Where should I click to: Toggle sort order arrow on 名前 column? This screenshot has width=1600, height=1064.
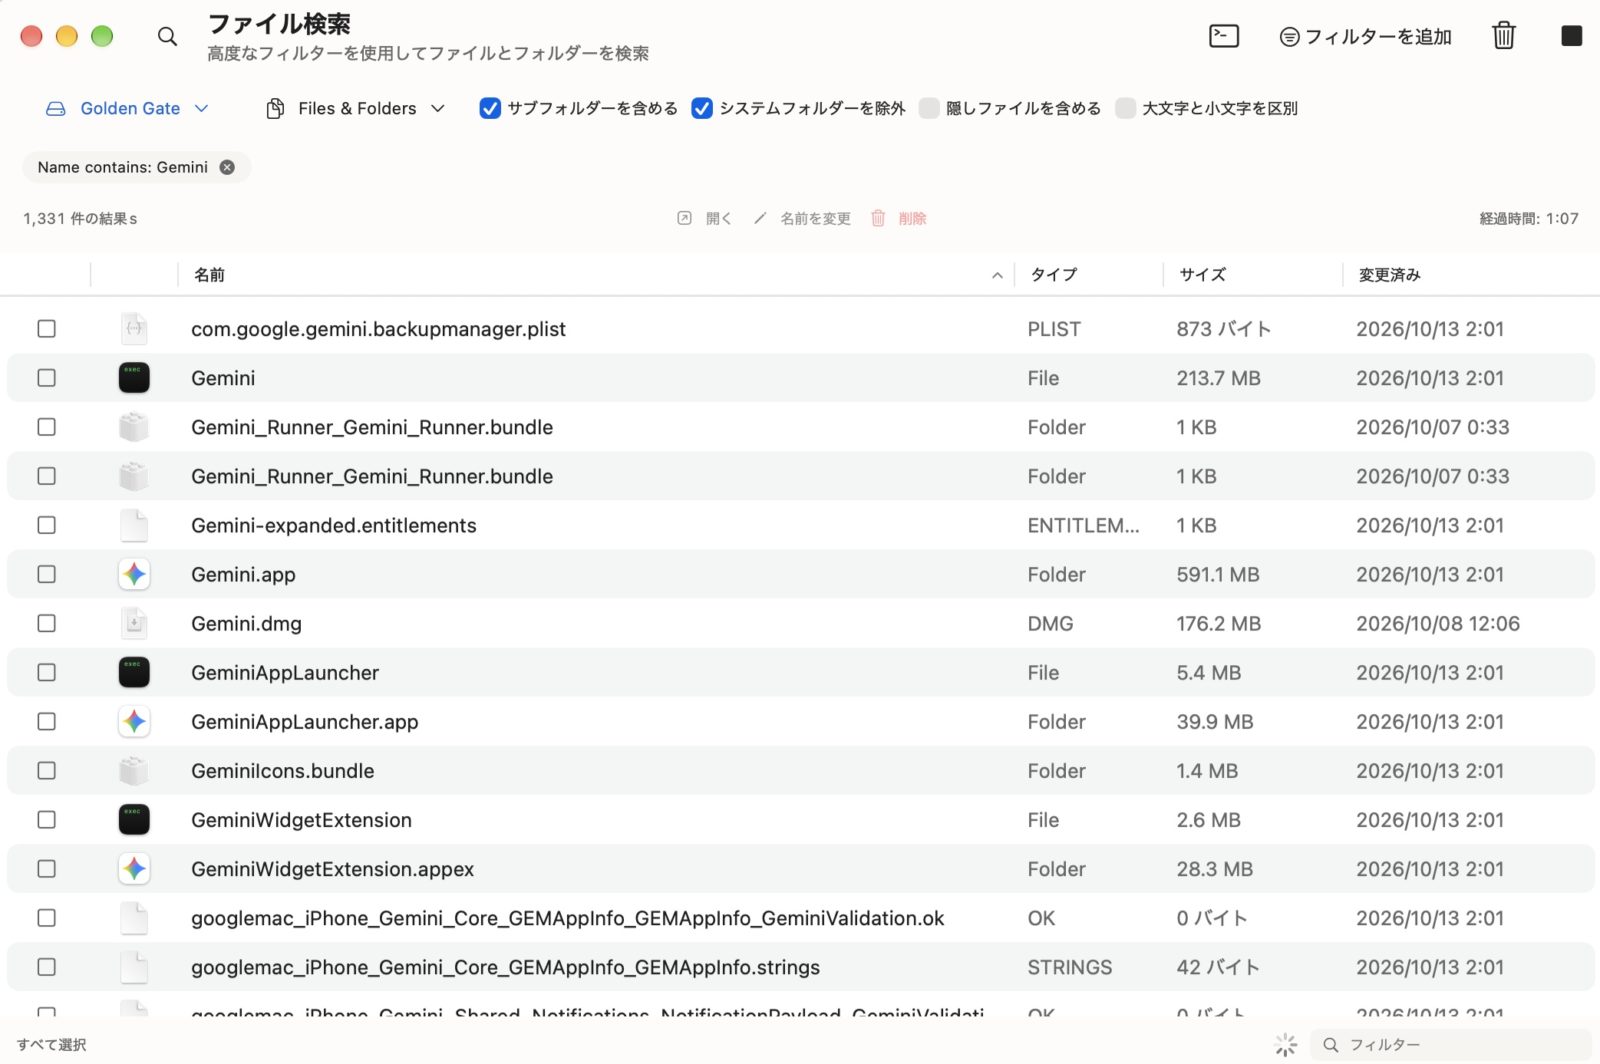(997, 275)
